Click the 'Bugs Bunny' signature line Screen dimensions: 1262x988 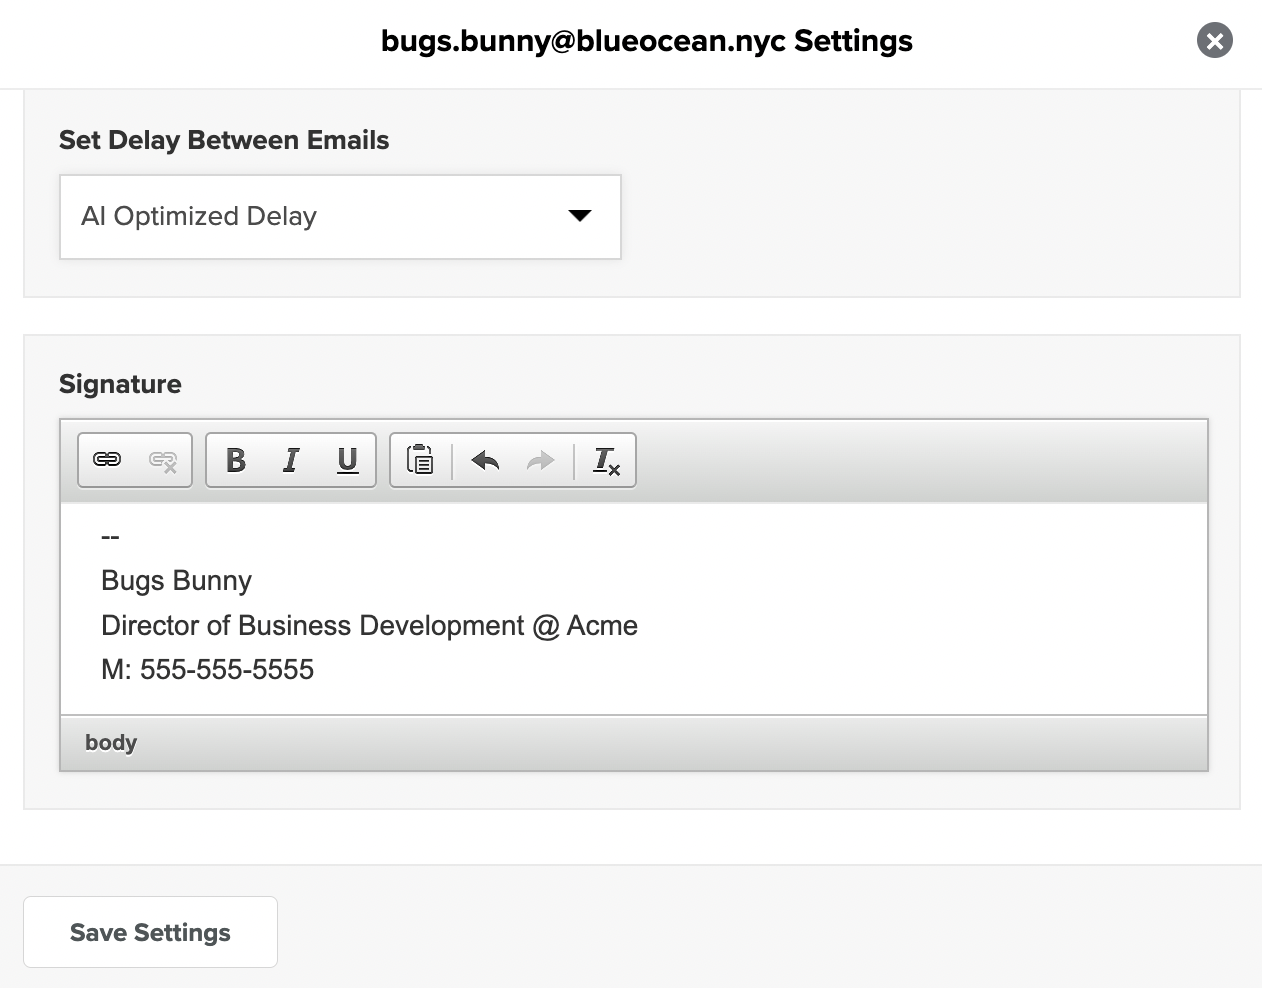click(176, 581)
